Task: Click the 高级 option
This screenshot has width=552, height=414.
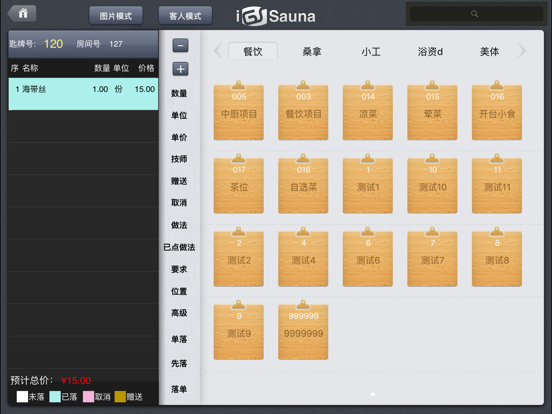Action: pos(179,313)
